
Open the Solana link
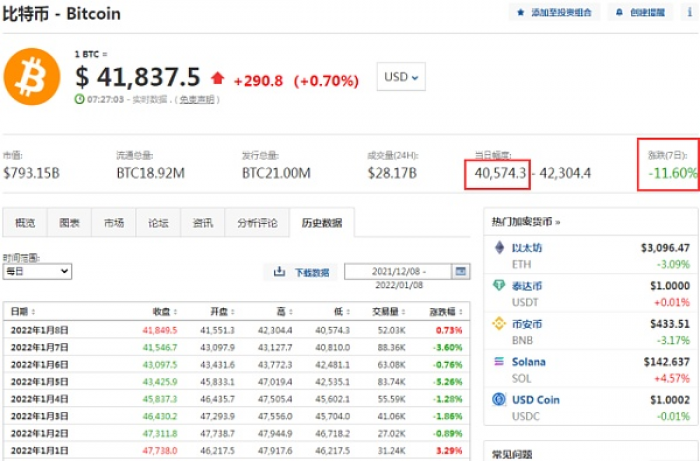click(529, 361)
